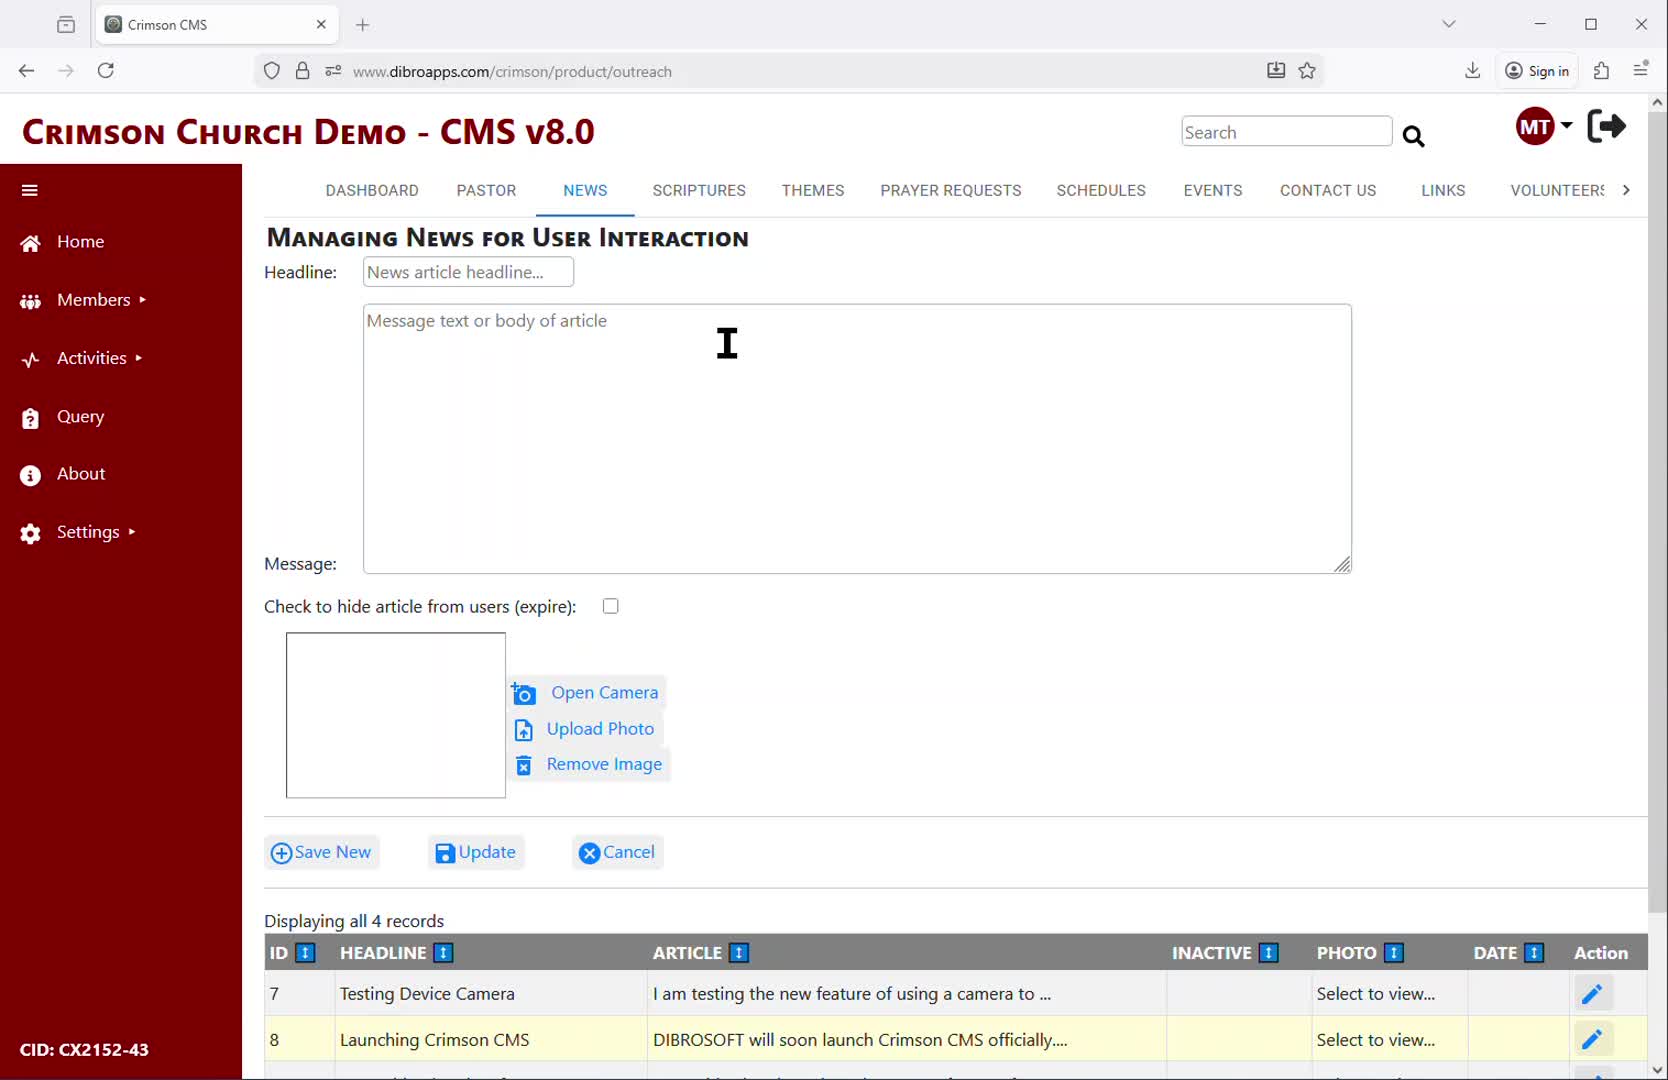The width and height of the screenshot is (1668, 1080).
Task: Open browser downloads icon
Action: 1472,71
